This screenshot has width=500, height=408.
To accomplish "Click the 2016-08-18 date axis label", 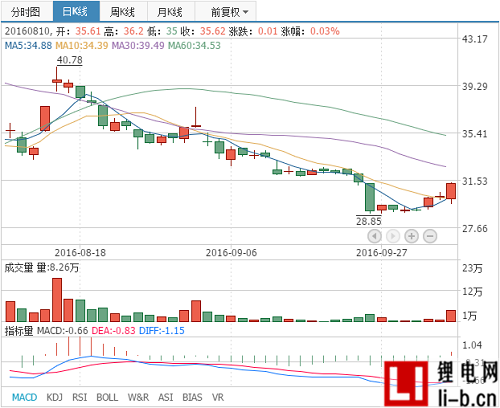I will tap(80, 253).
